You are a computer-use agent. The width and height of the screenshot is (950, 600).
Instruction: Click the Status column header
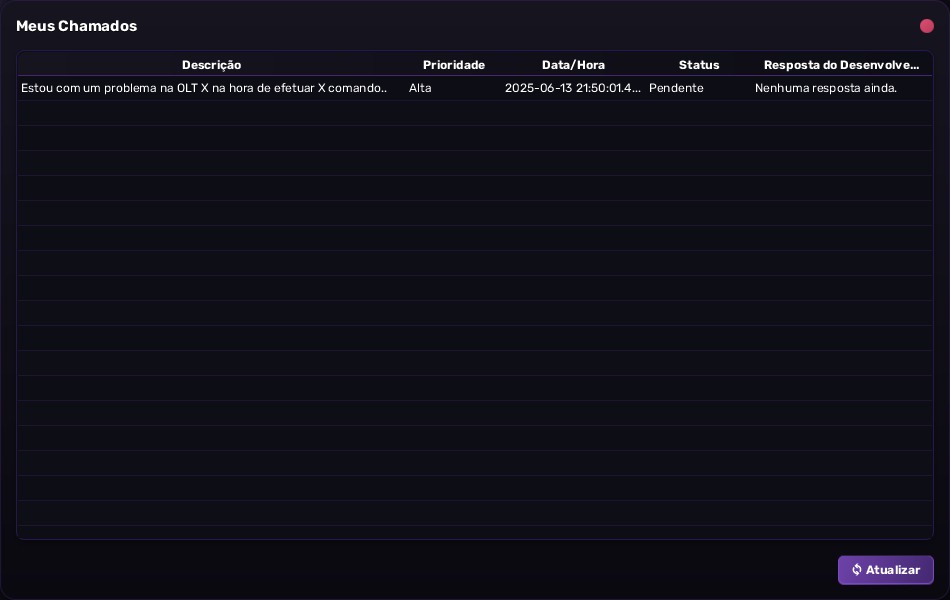[x=699, y=65]
